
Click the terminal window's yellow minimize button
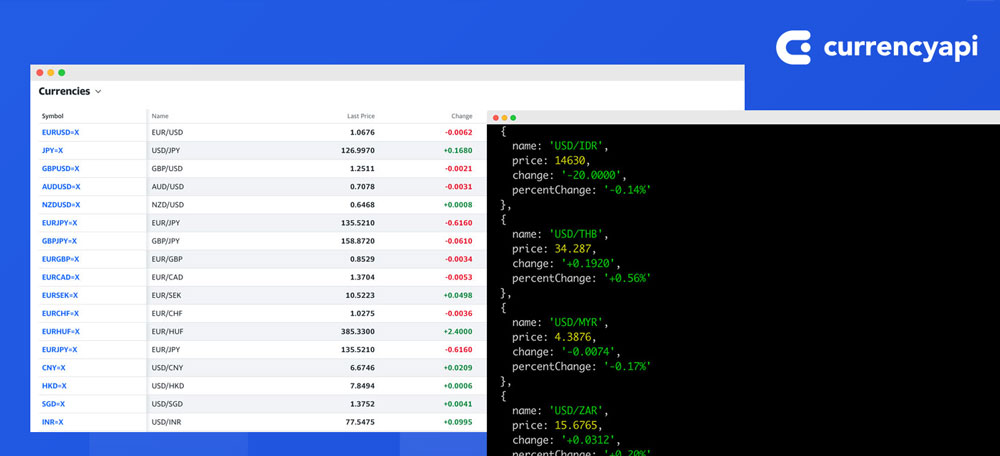[x=505, y=118]
